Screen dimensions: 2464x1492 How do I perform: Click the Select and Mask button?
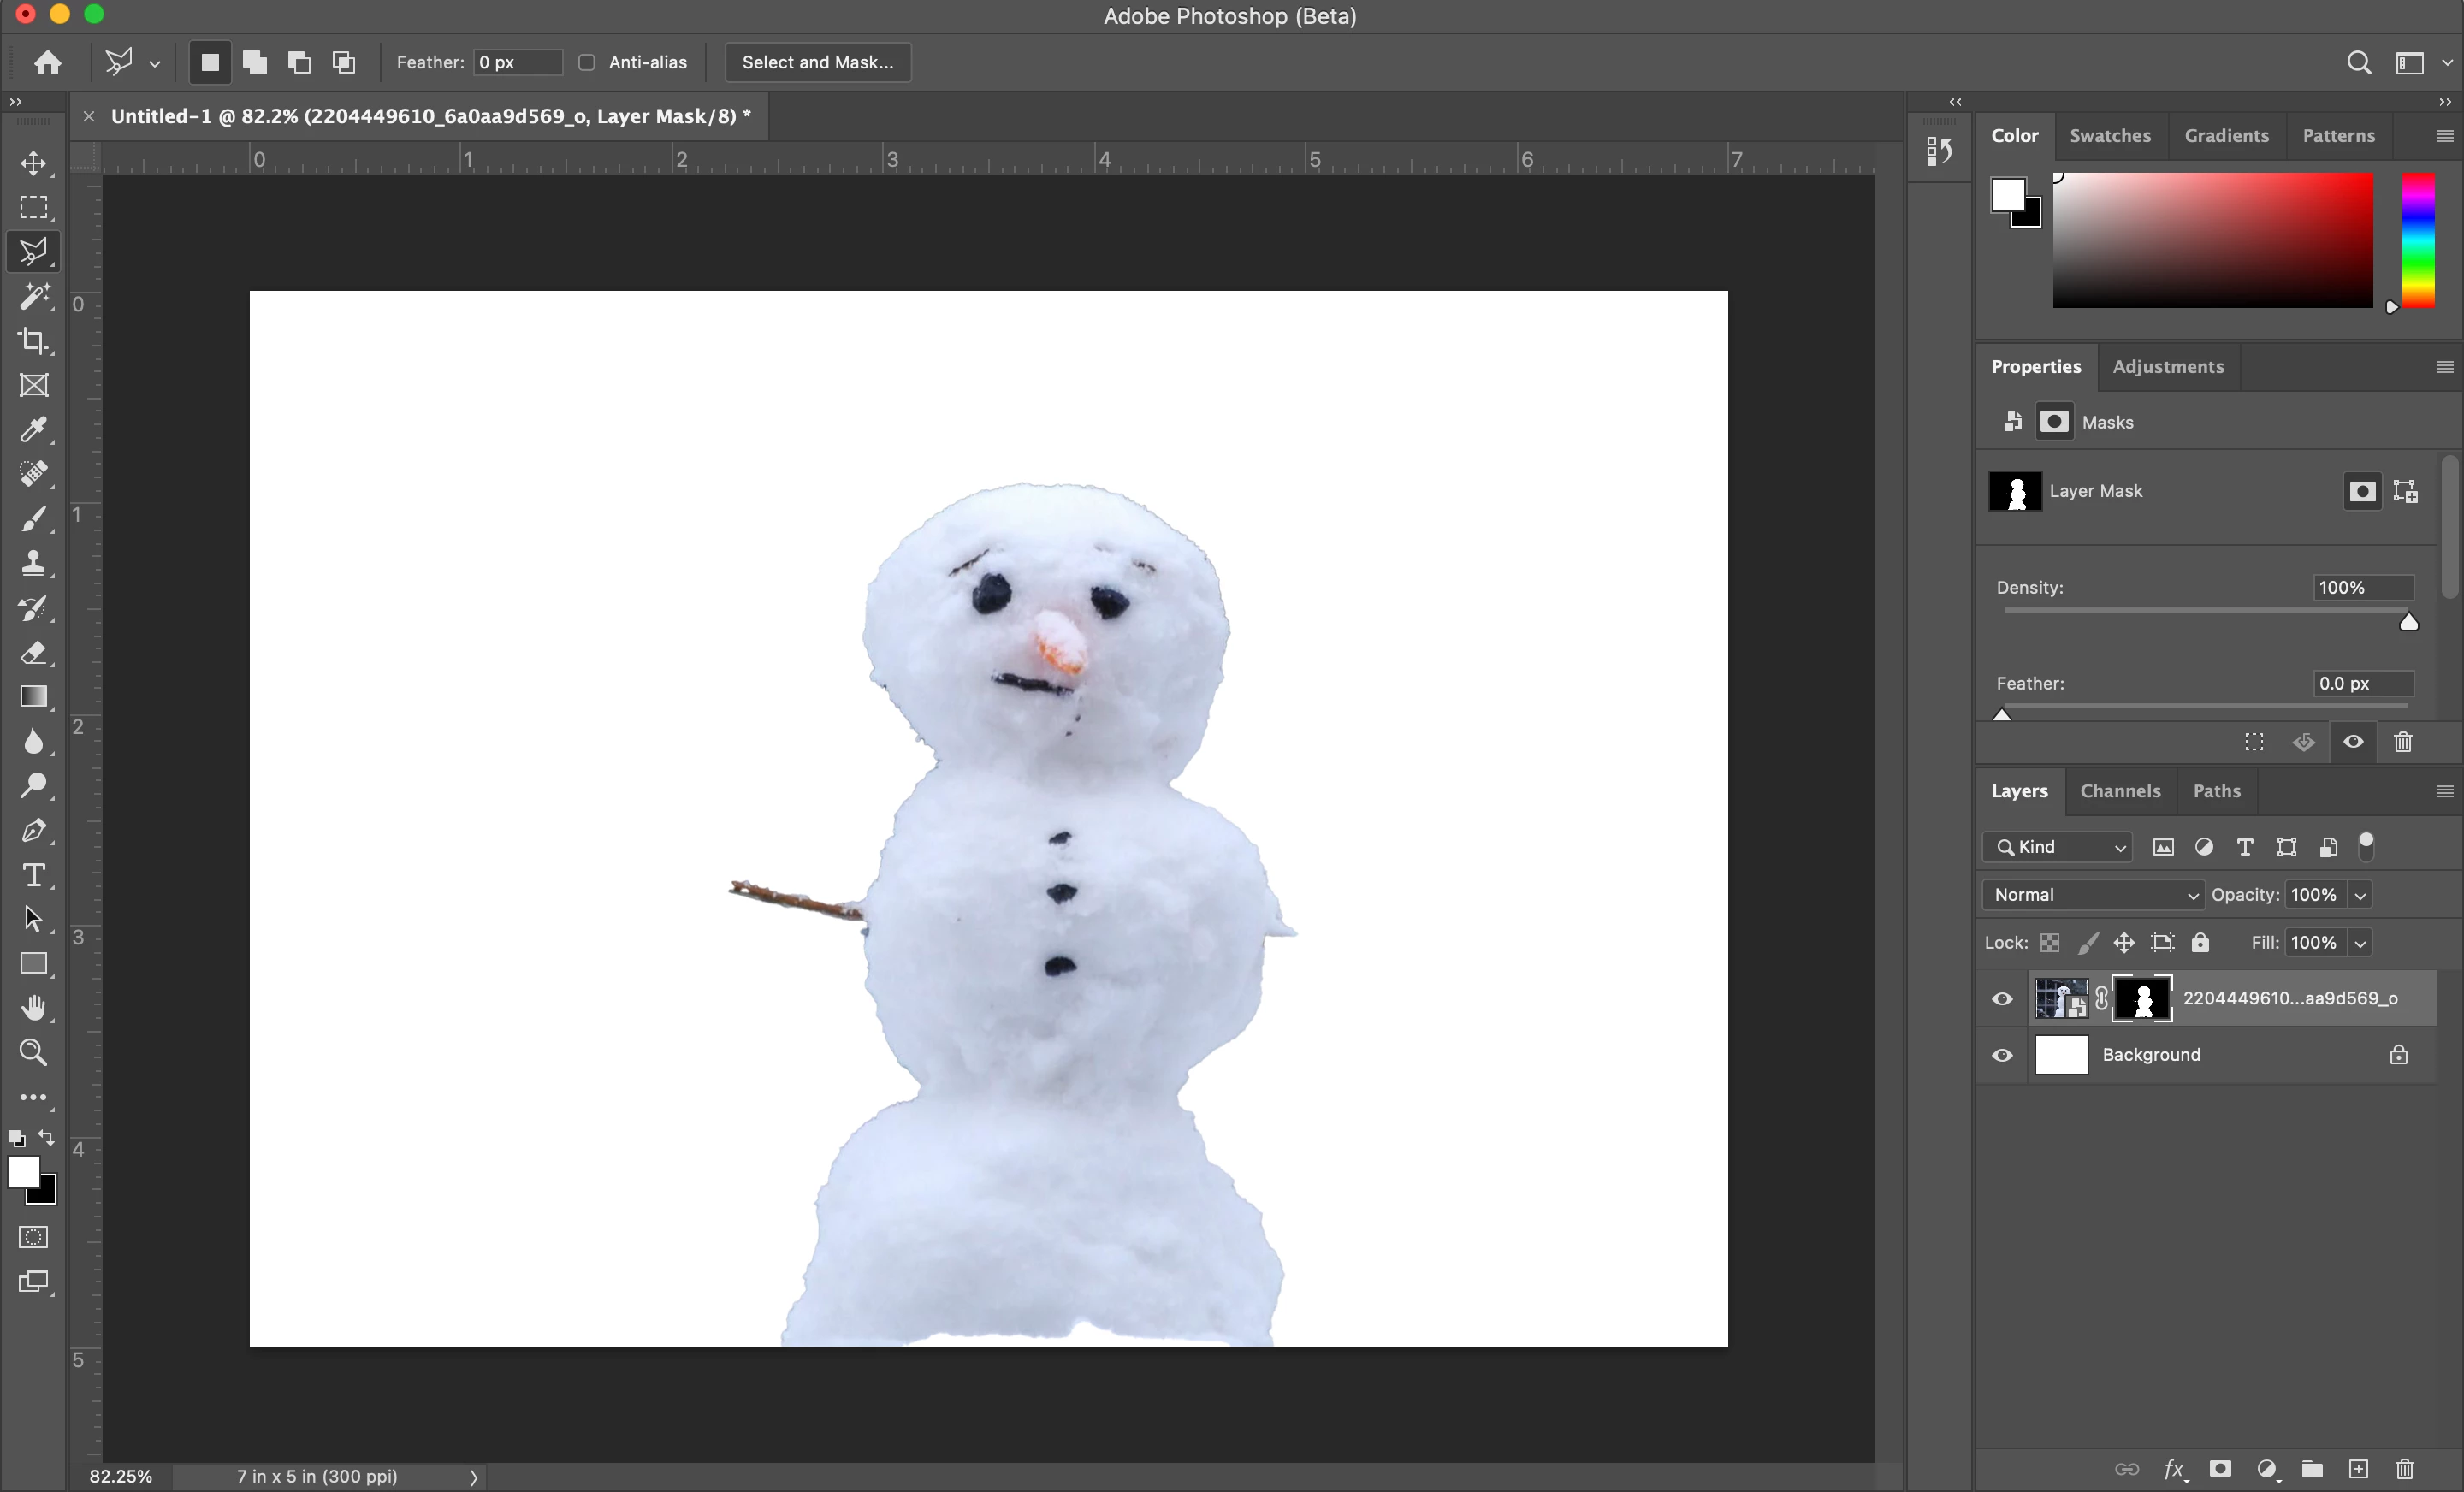(x=817, y=62)
